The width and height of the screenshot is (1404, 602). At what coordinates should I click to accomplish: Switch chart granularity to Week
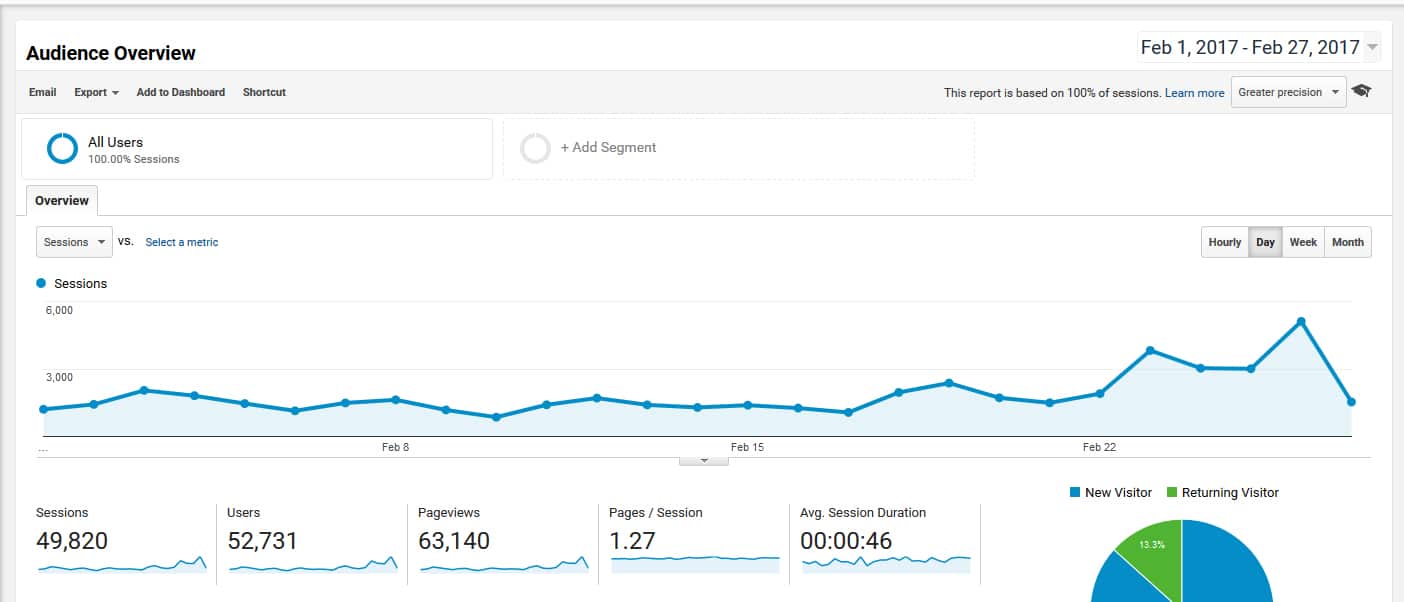[1303, 242]
